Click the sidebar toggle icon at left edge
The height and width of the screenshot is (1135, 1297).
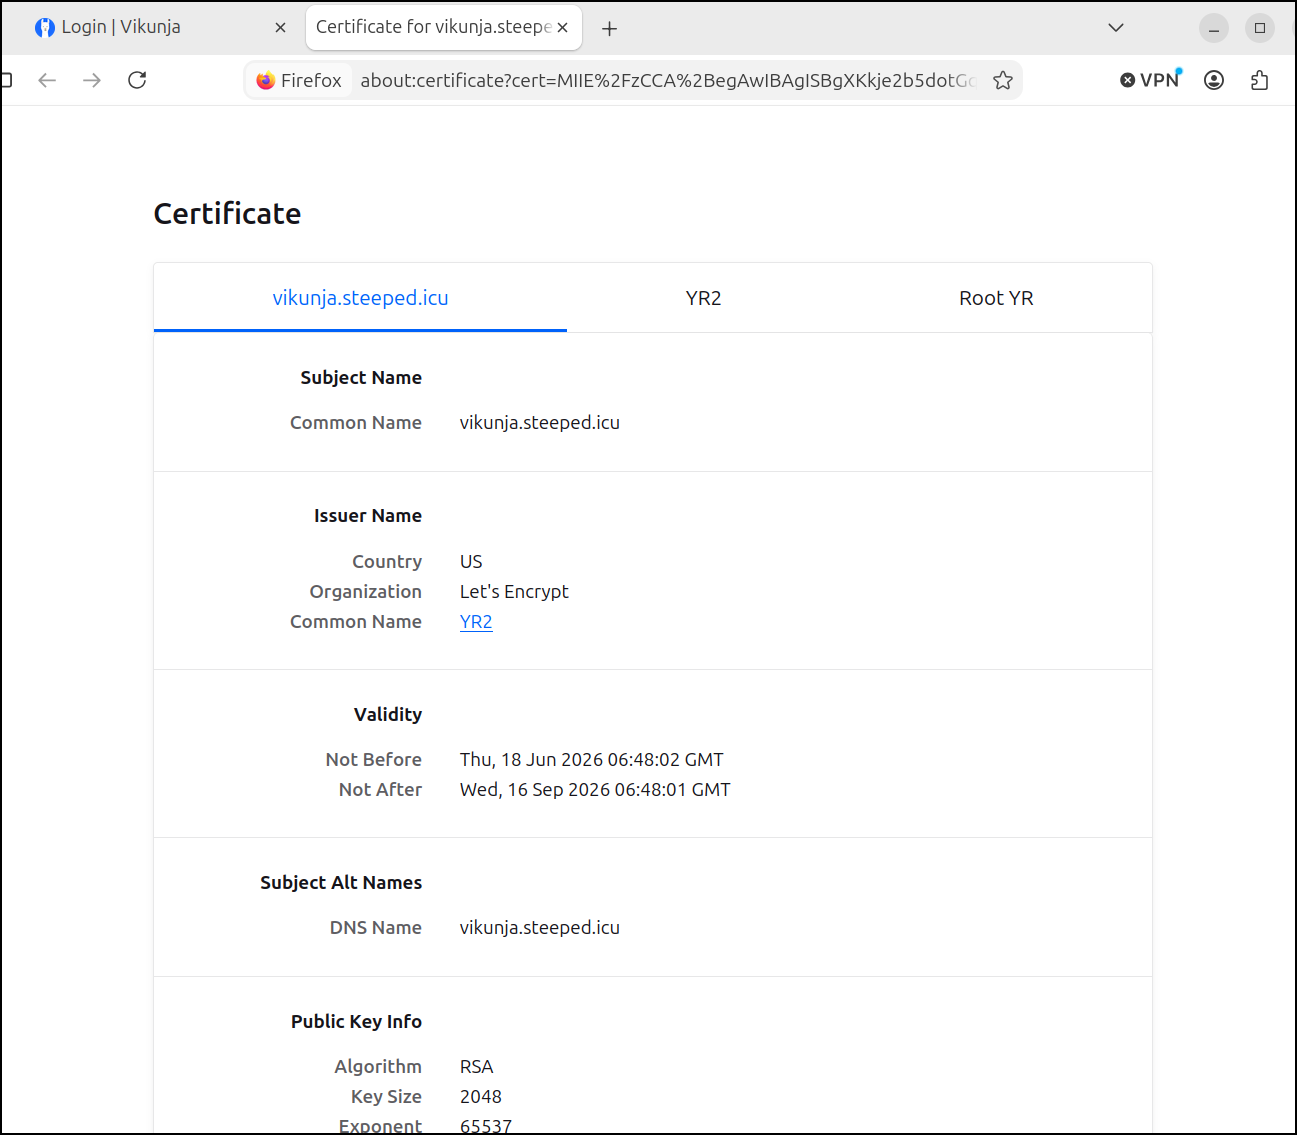[x=6, y=80]
